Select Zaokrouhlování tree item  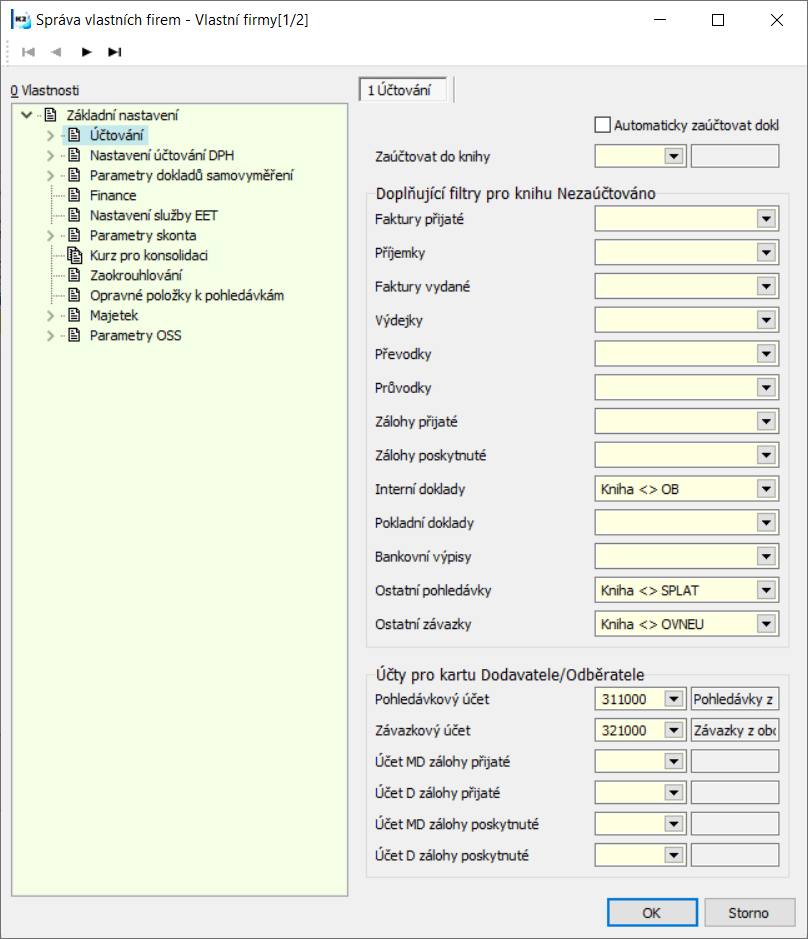[136, 275]
